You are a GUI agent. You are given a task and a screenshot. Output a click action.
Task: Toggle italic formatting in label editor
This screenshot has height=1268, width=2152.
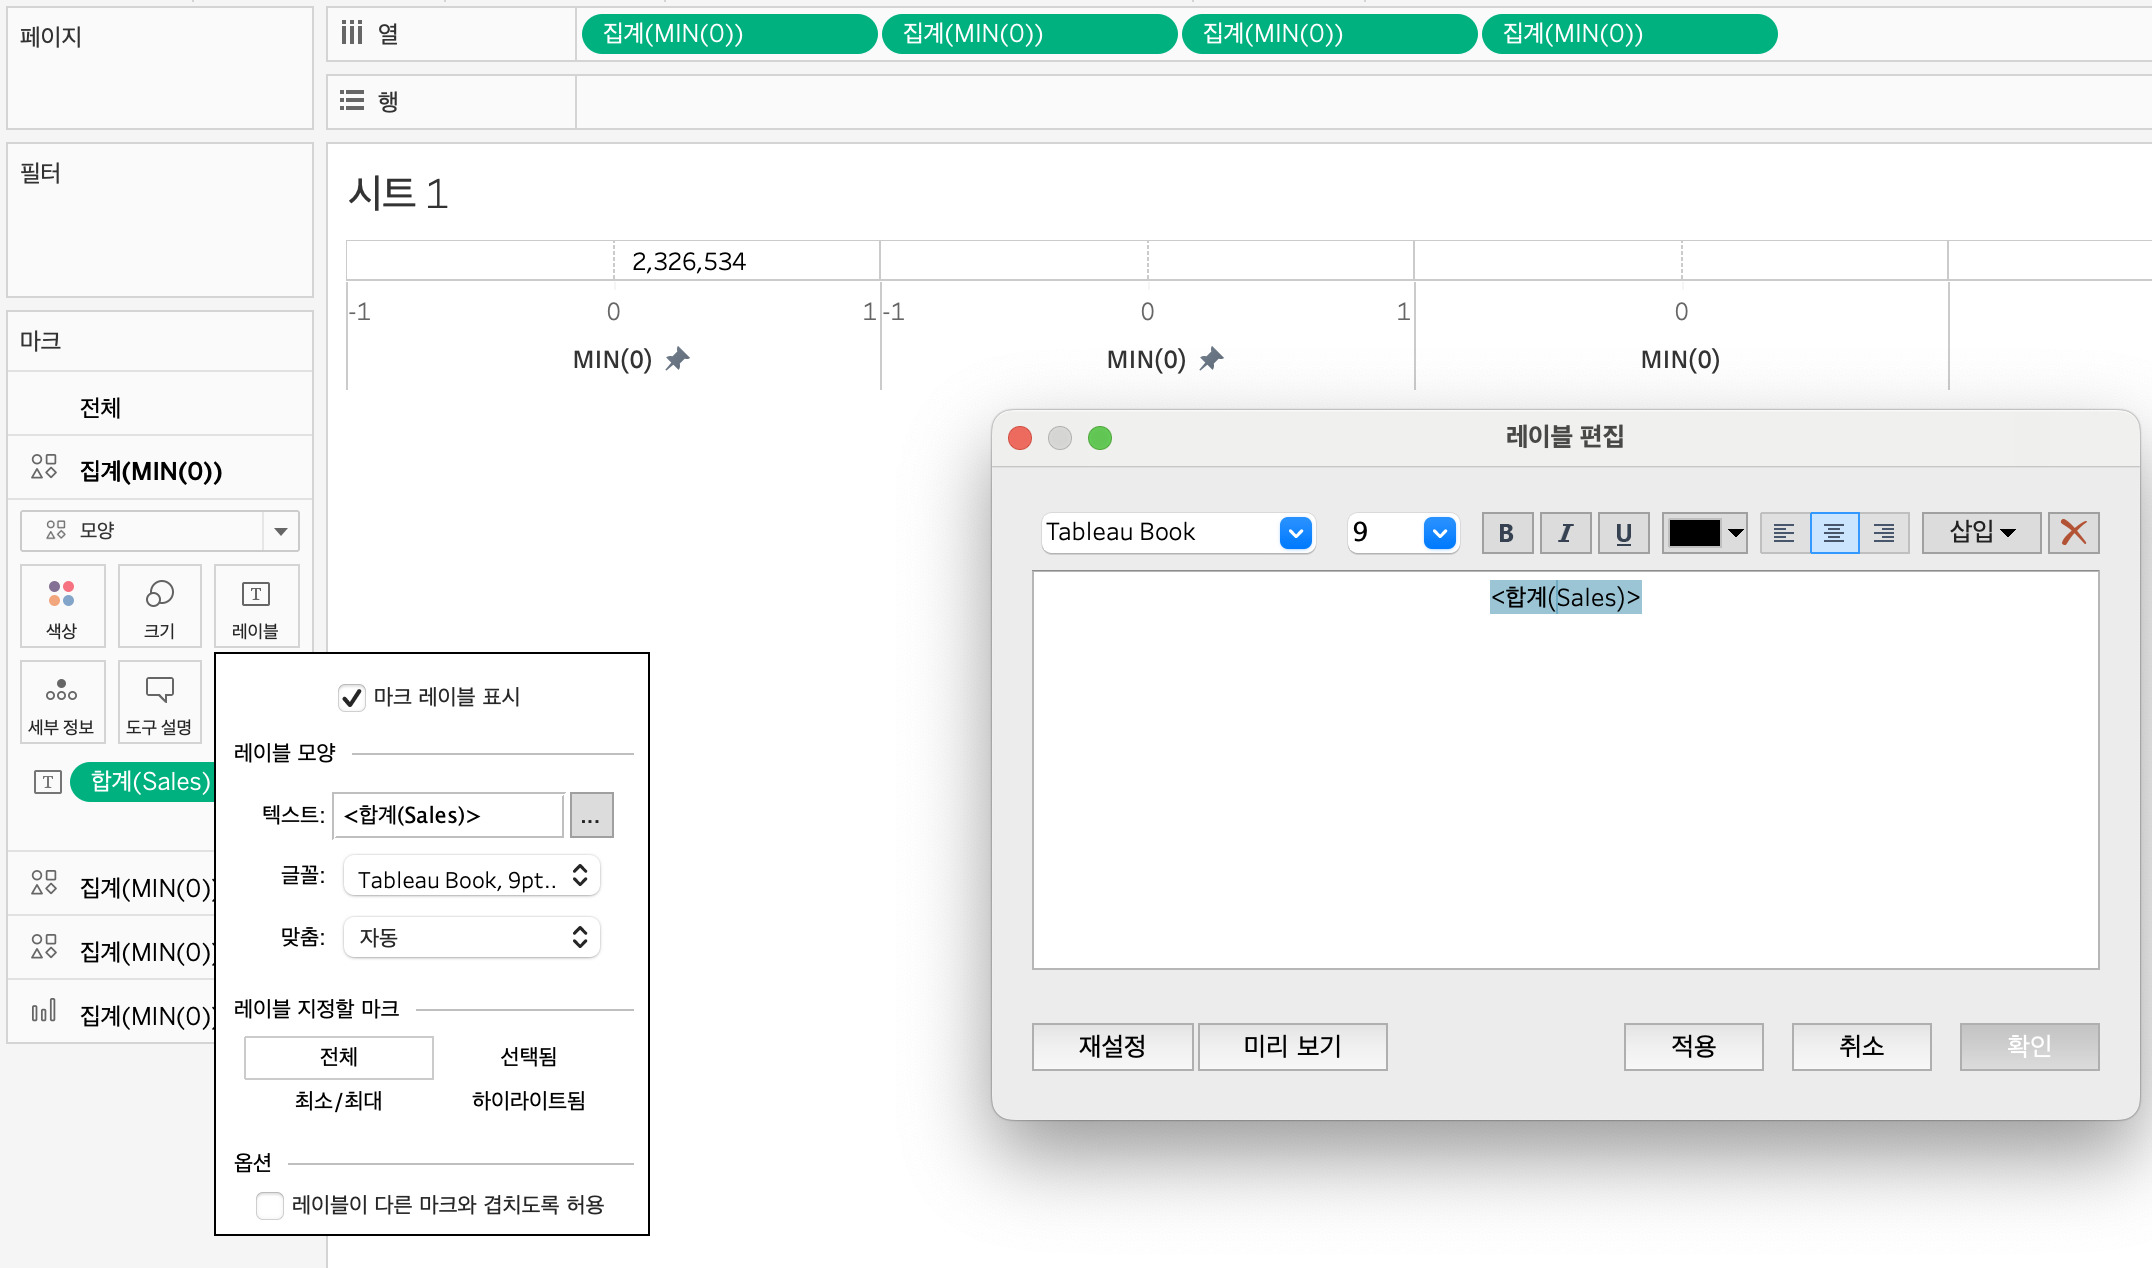point(1565,533)
